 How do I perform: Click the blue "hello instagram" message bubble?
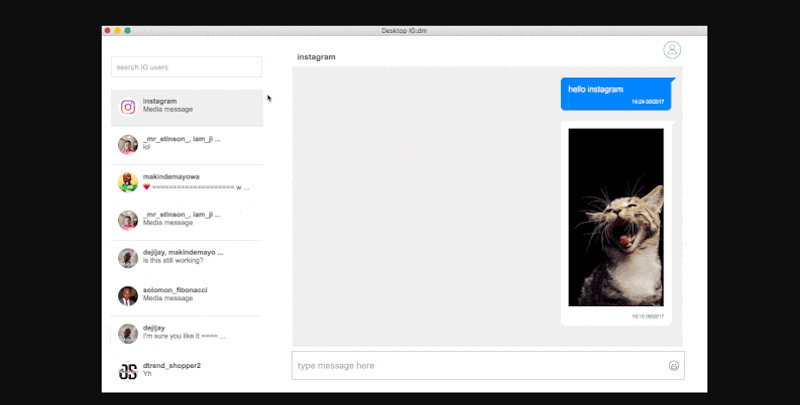pos(616,93)
